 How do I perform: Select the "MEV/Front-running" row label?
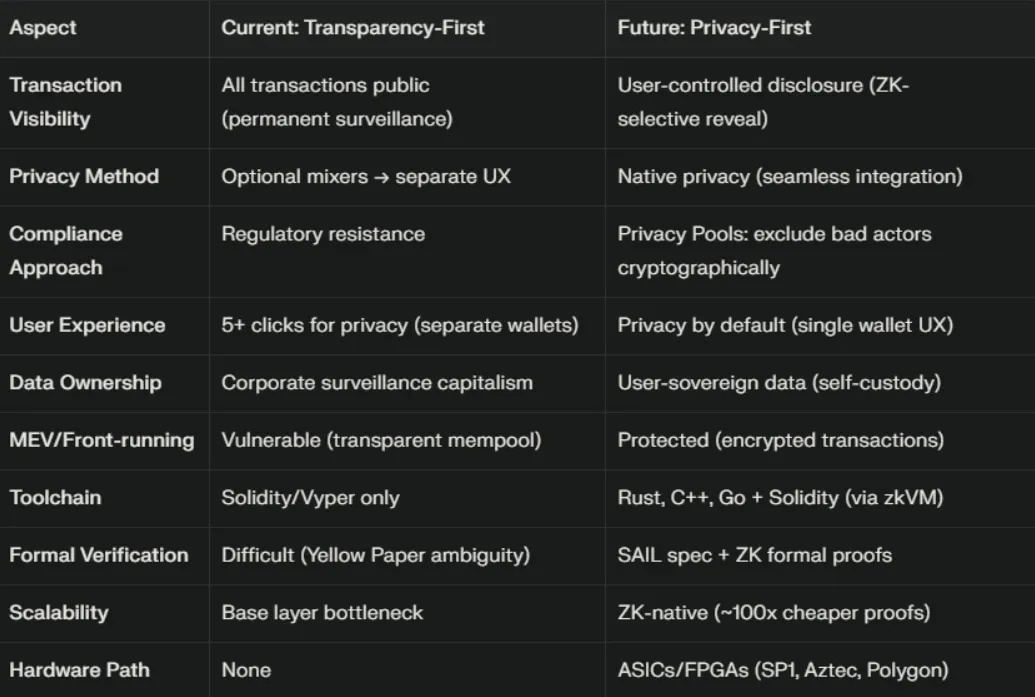click(101, 441)
